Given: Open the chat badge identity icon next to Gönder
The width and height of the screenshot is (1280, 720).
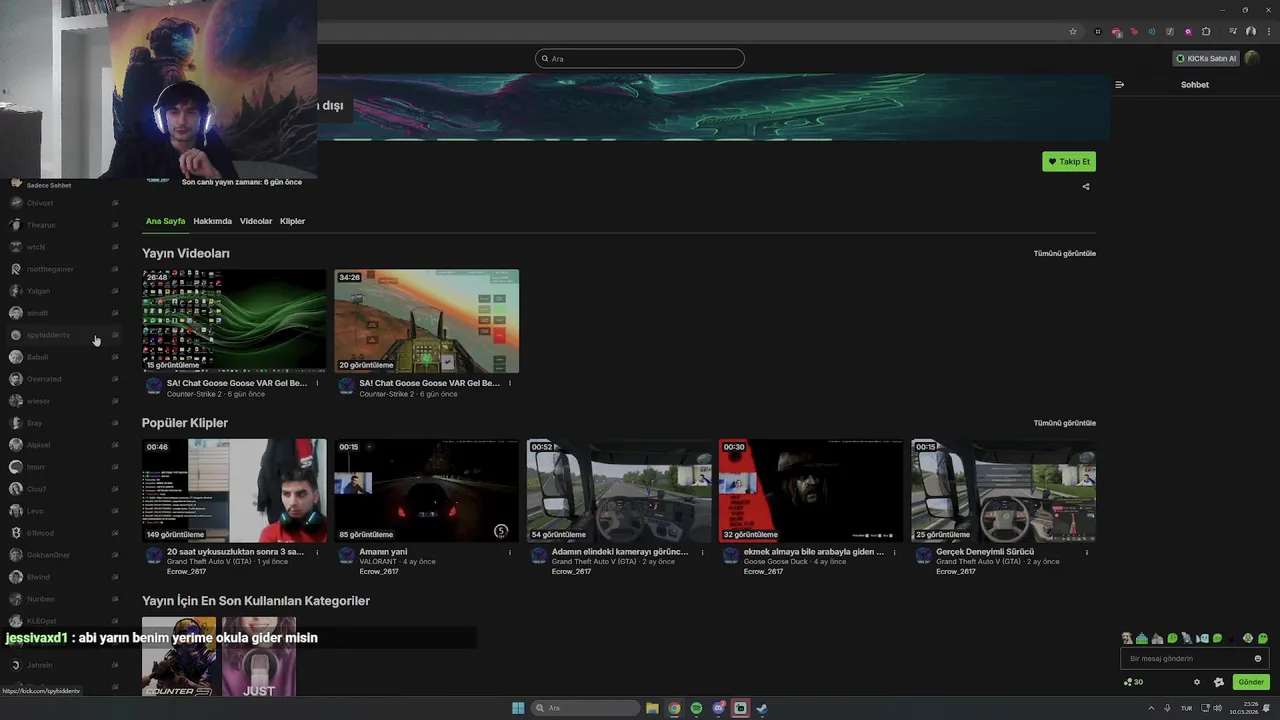Looking at the screenshot, I should [x=1219, y=682].
